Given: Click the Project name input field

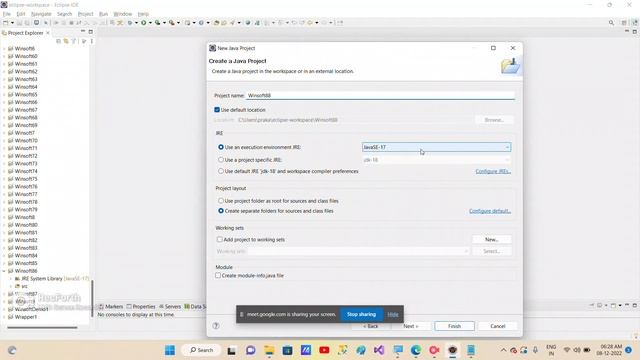Looking at the screenshot, I should (x=380, y=95).
